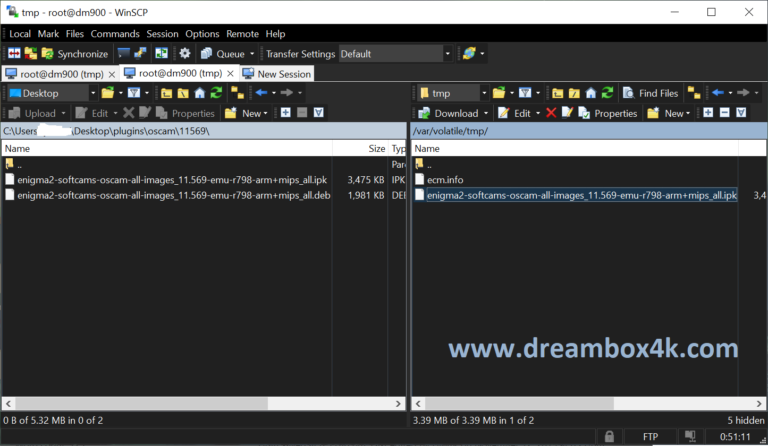The width and height of the screenshot is (768, 446).
Task: Click remote panel Open Directory folder icon
Action: pyautogui.click(x=499, y=93)
